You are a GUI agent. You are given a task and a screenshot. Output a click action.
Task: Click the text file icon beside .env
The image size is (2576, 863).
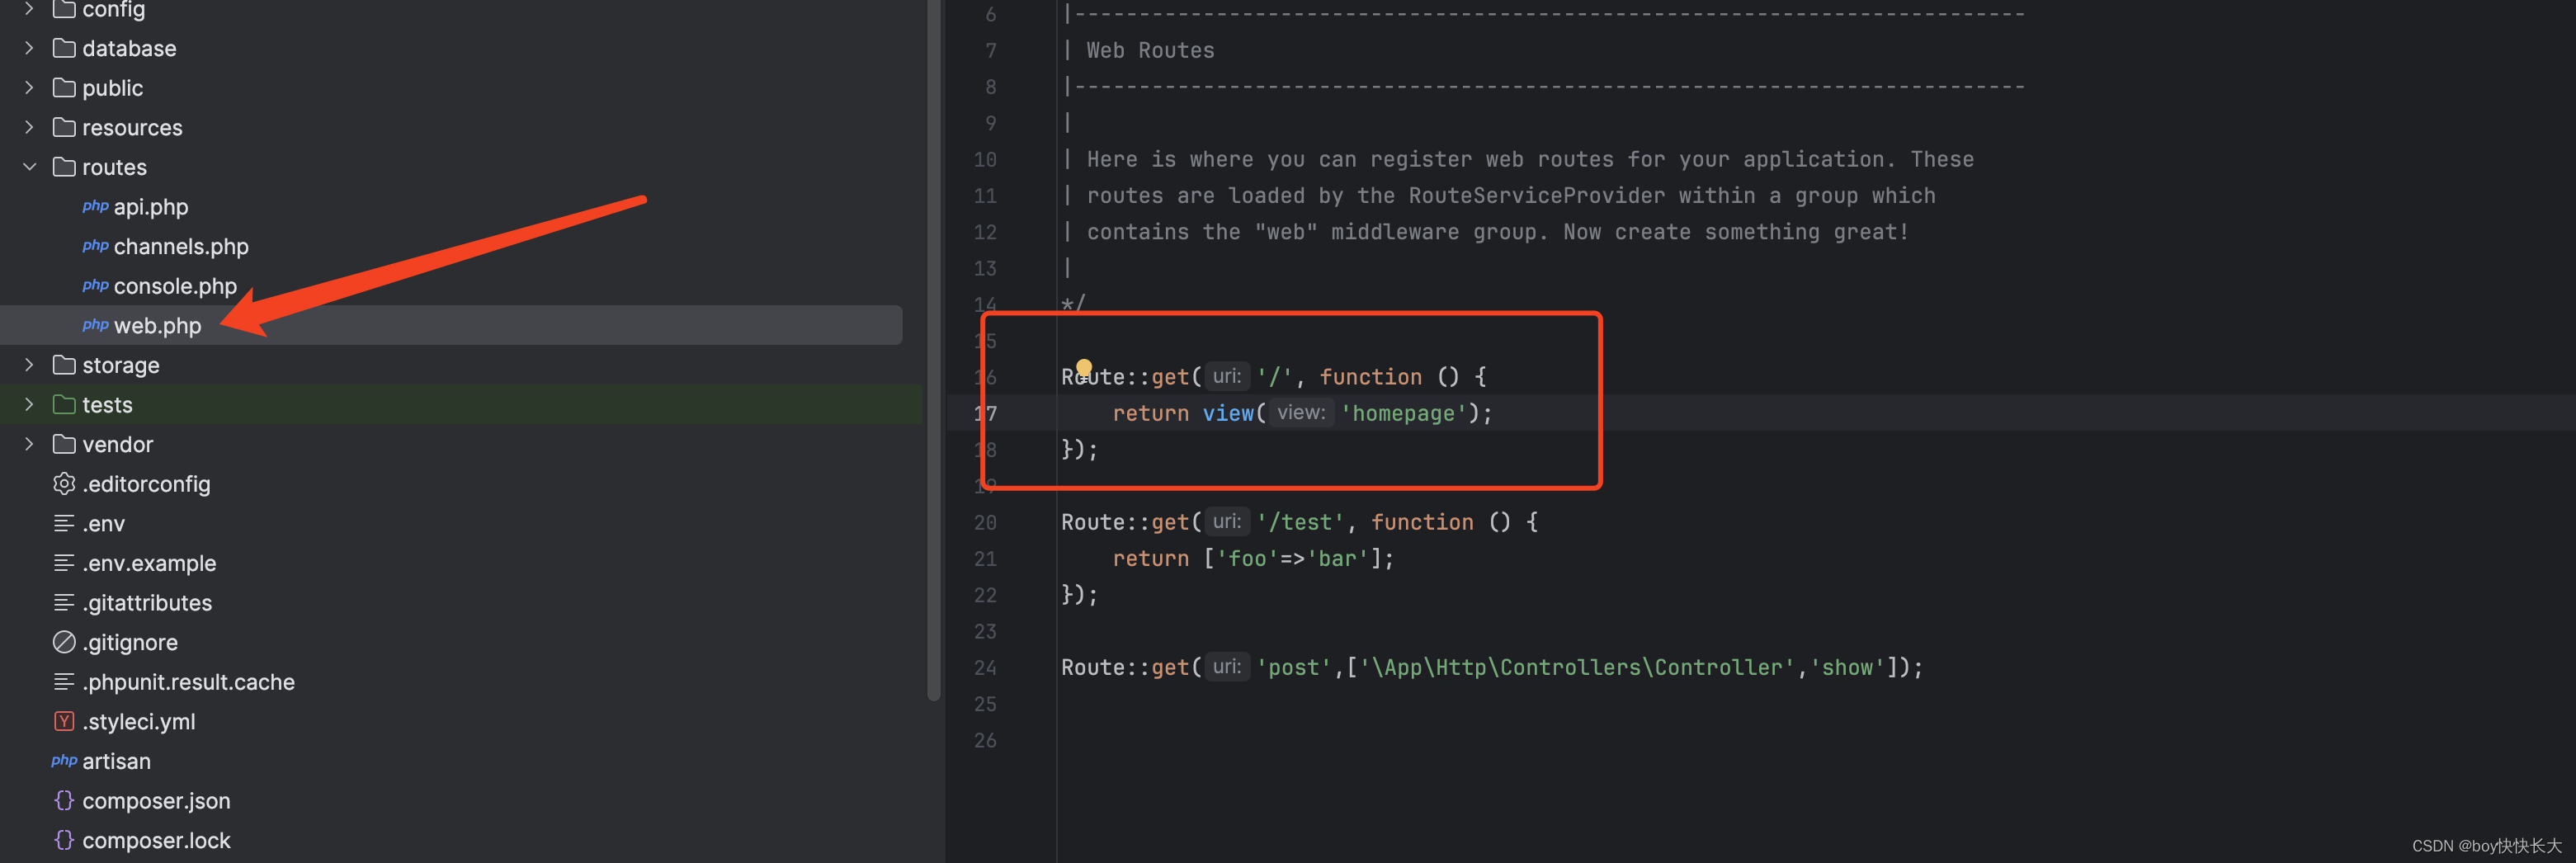(x=64, y=523)
